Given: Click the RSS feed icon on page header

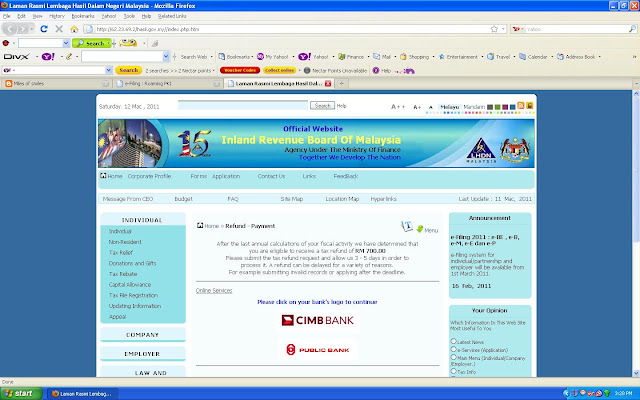Looking at the screenshot, I should click(x=520, y=105).
